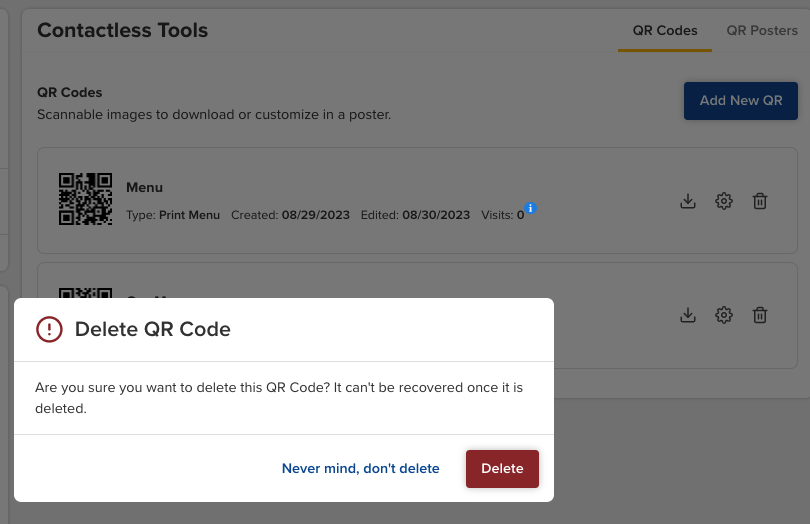Click trash icon for Menu QR code
The width and height of the screenshot is (810, 524).
point(760,201)
